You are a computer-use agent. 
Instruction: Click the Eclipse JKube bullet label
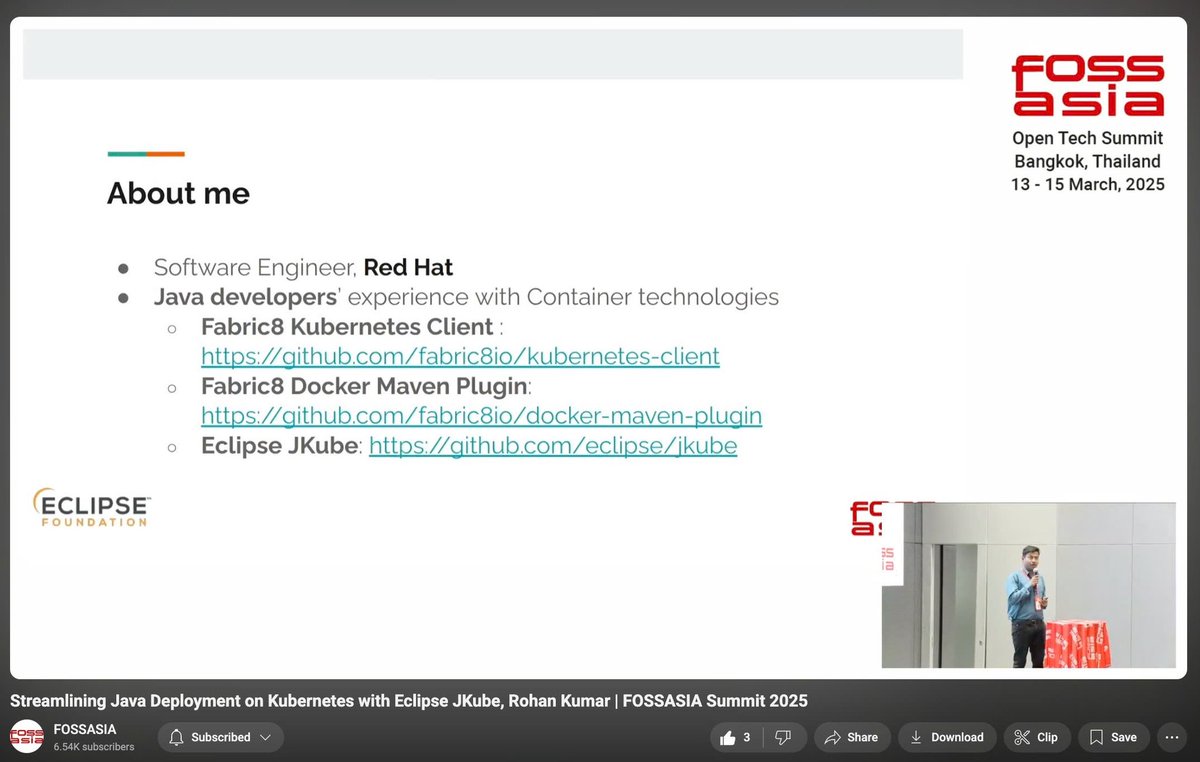[279, 446]
